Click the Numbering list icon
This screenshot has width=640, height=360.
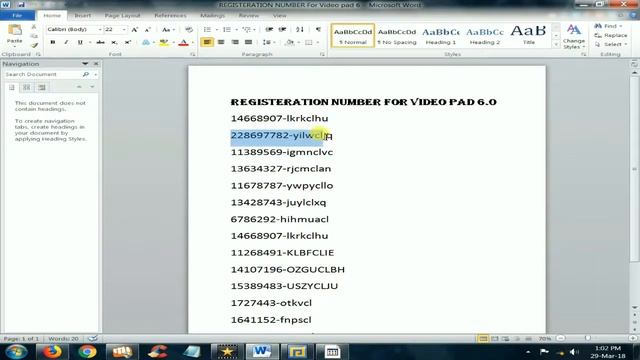pos(227,29)
